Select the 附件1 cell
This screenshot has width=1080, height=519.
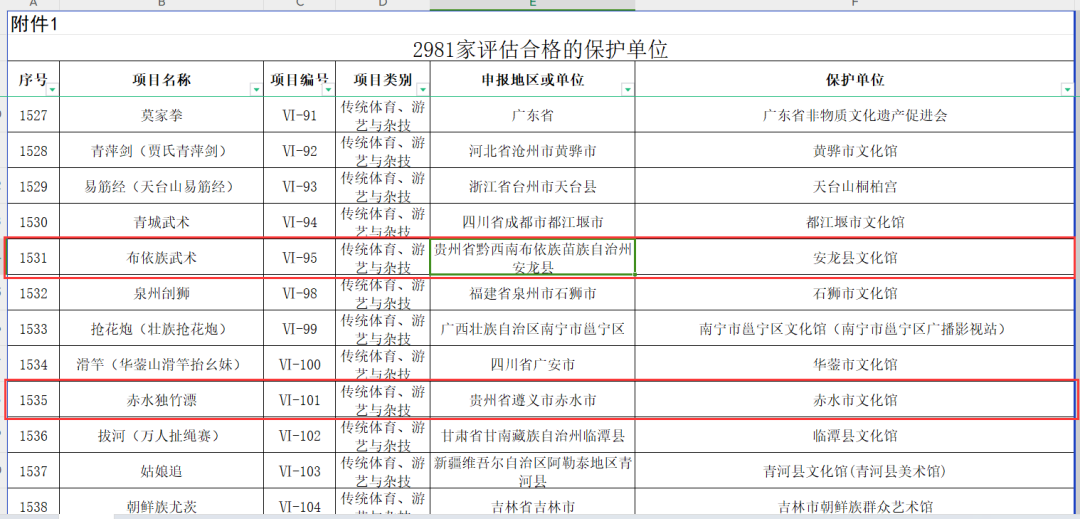(34, 24)
